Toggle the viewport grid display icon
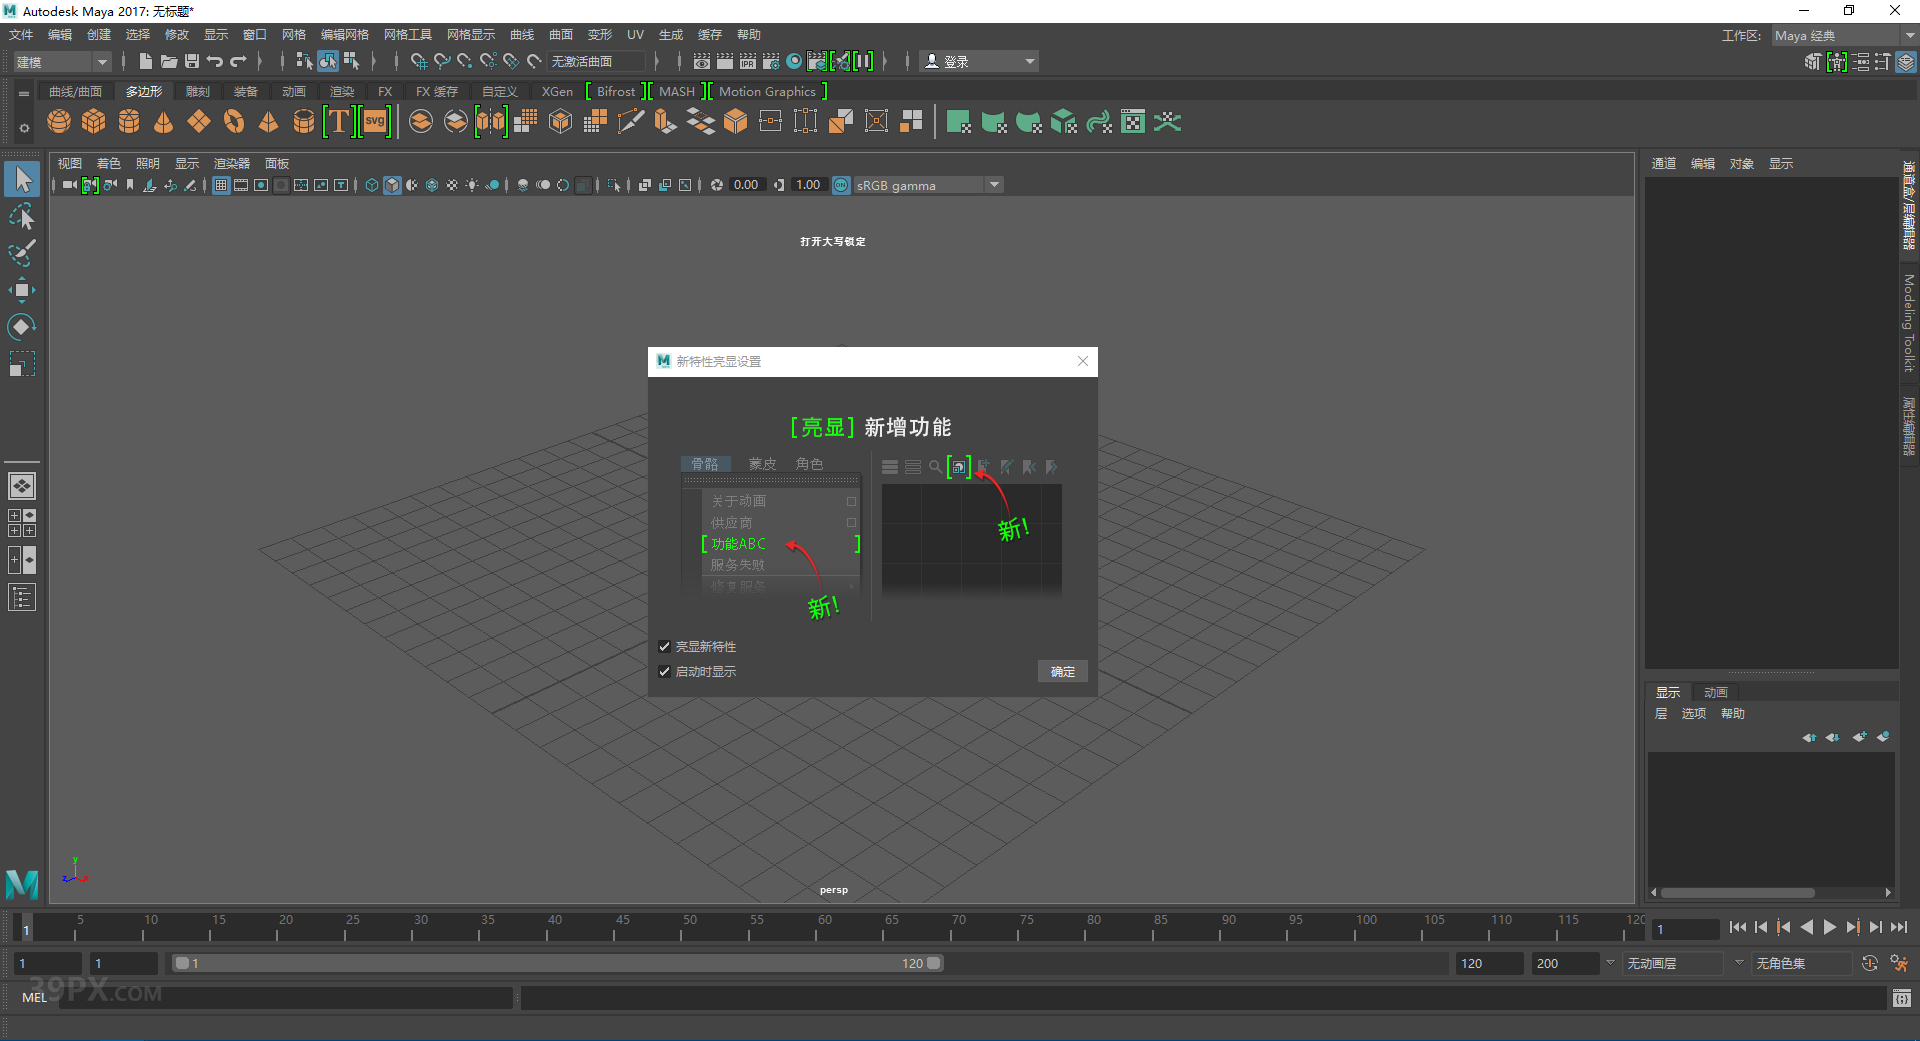The image size is (1920, 1041). pyautogui.click(x=221, y=185)
